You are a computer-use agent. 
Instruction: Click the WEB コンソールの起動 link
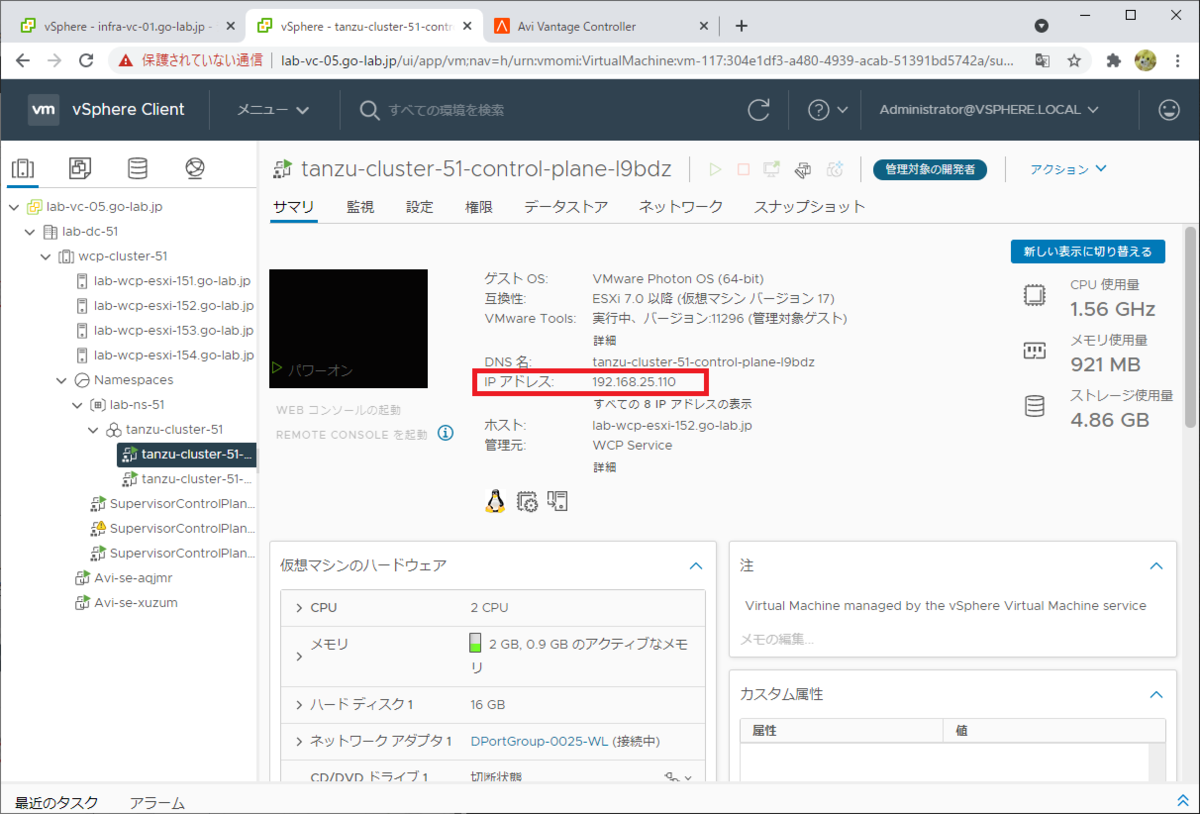(x=338, y=411)
